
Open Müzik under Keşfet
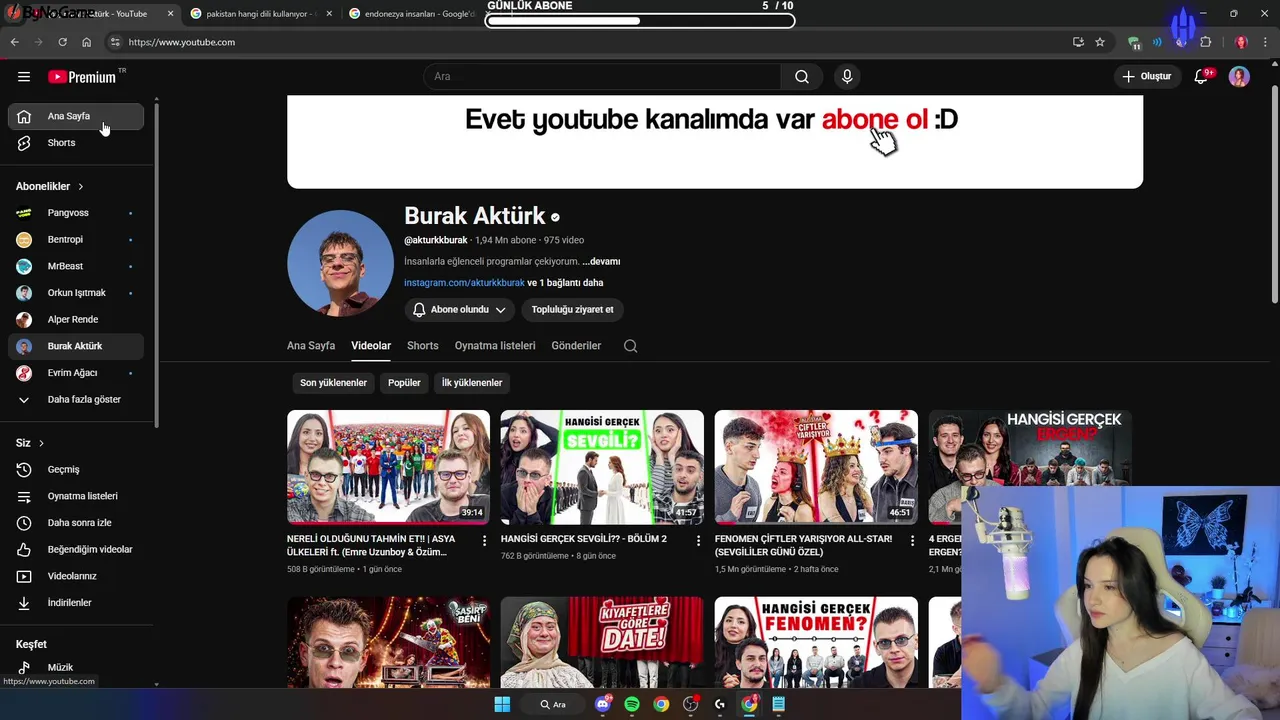pyautogui.click(x=76, y=667)
